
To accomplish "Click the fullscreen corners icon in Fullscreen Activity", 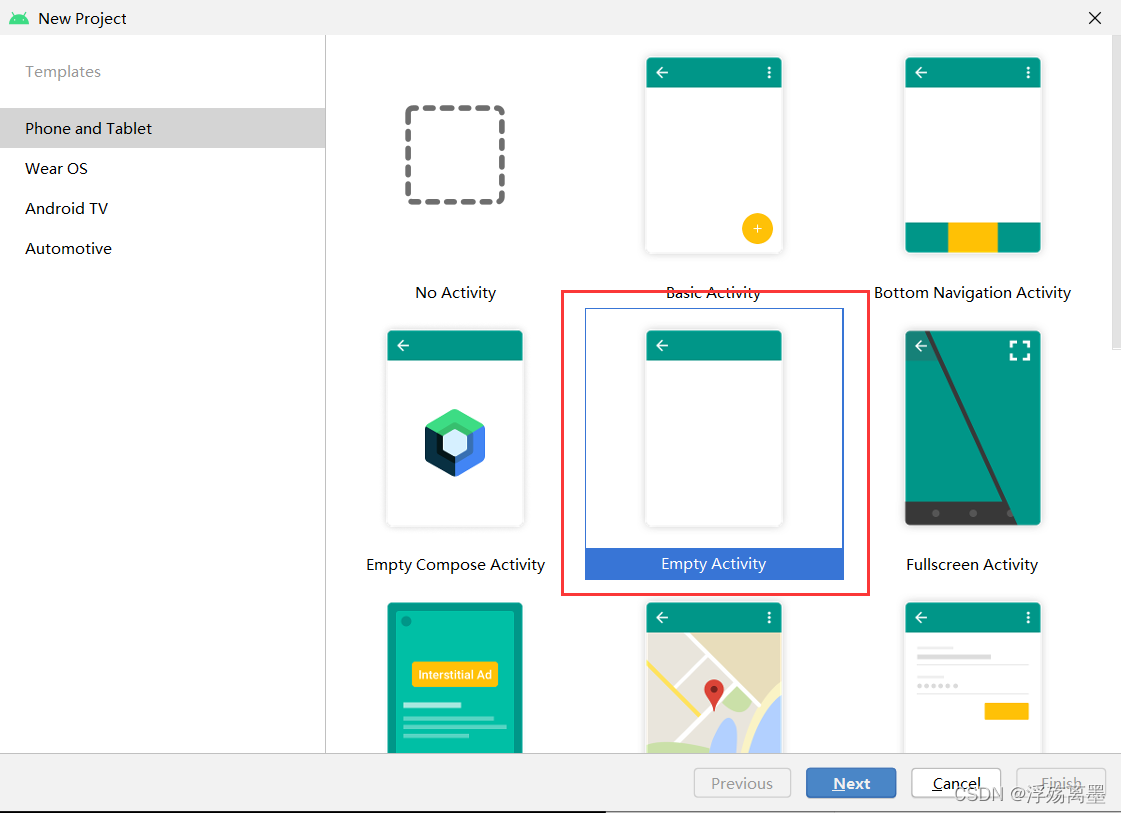I will (x=1019, y=350).
